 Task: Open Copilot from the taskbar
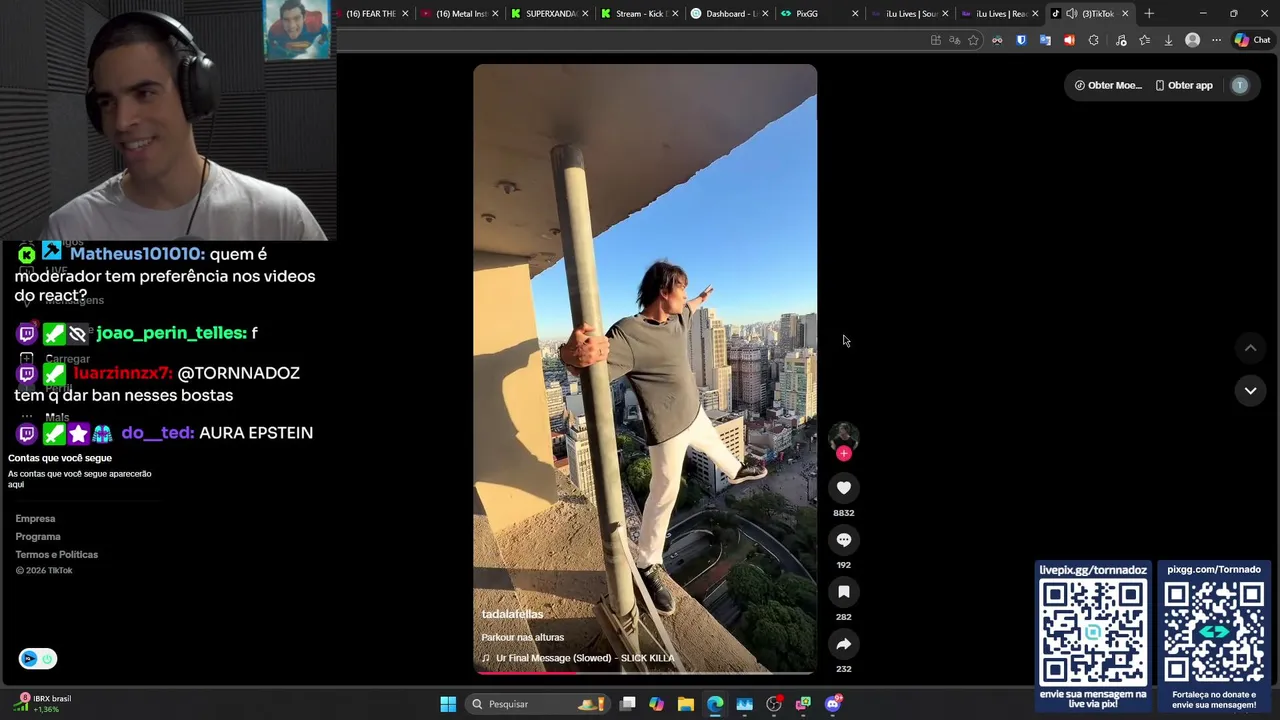click(657, 704)
